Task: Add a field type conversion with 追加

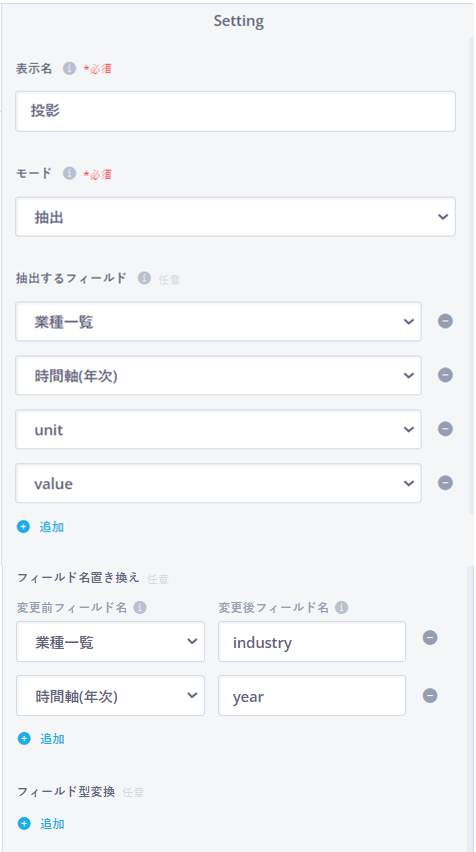Action: tap(41, 824)
